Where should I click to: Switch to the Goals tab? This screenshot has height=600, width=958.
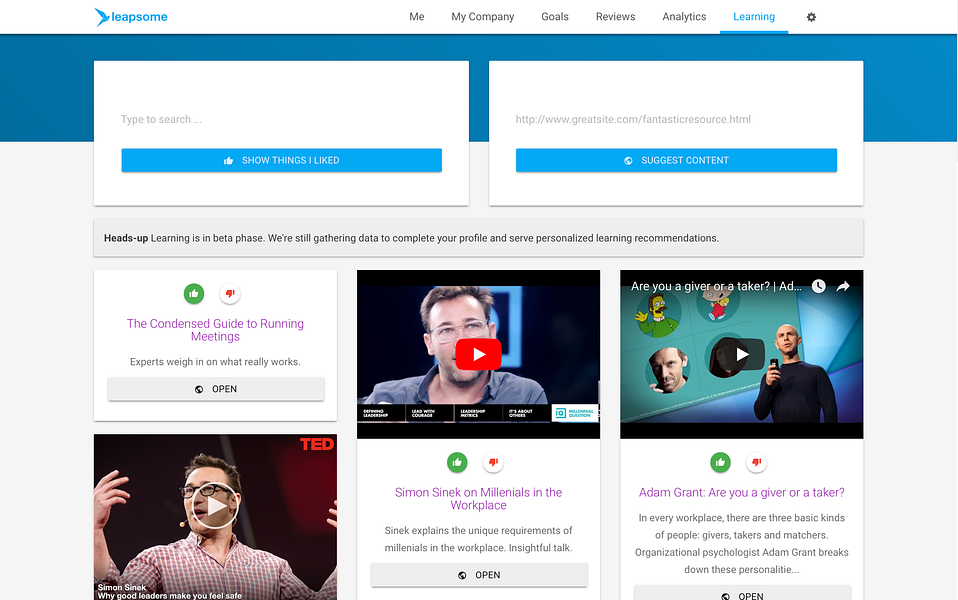pos(555,16)
